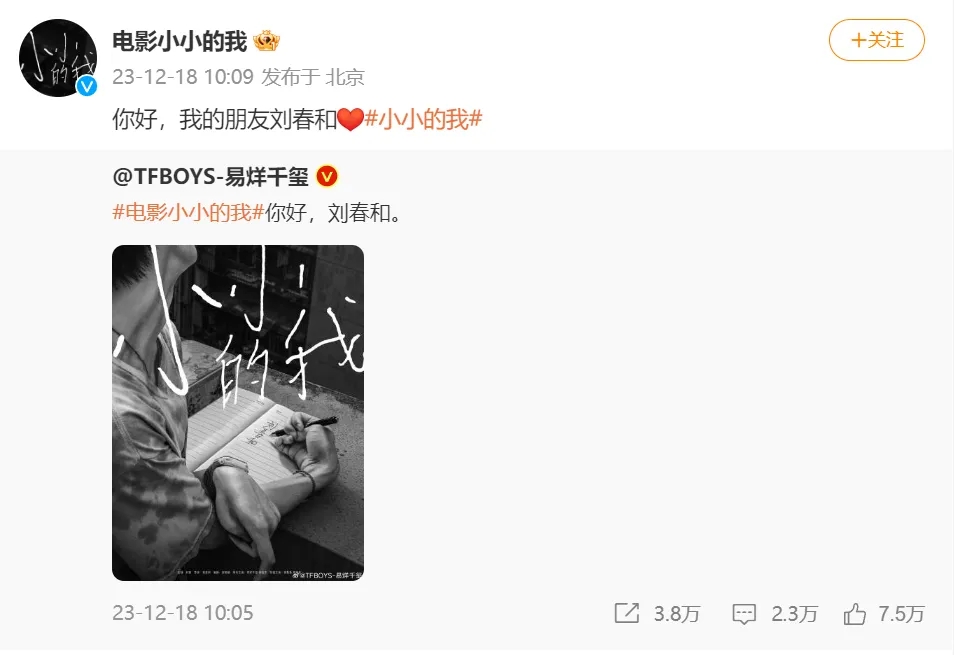
Task: Open the #小小的我# hashtag topic
Action: tap(423, 119)
